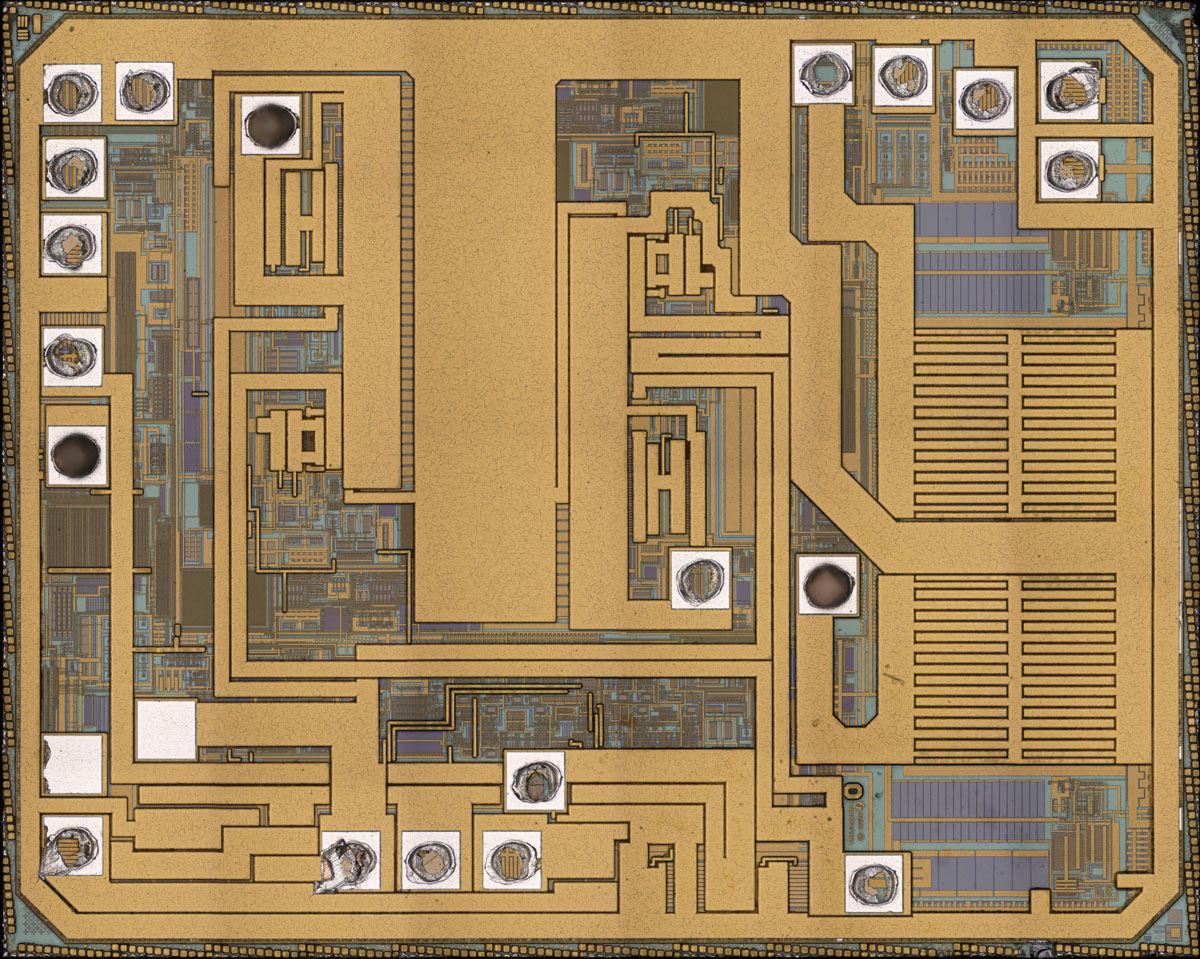Click the bond pad in bottom-left corner

coord(72,845)
